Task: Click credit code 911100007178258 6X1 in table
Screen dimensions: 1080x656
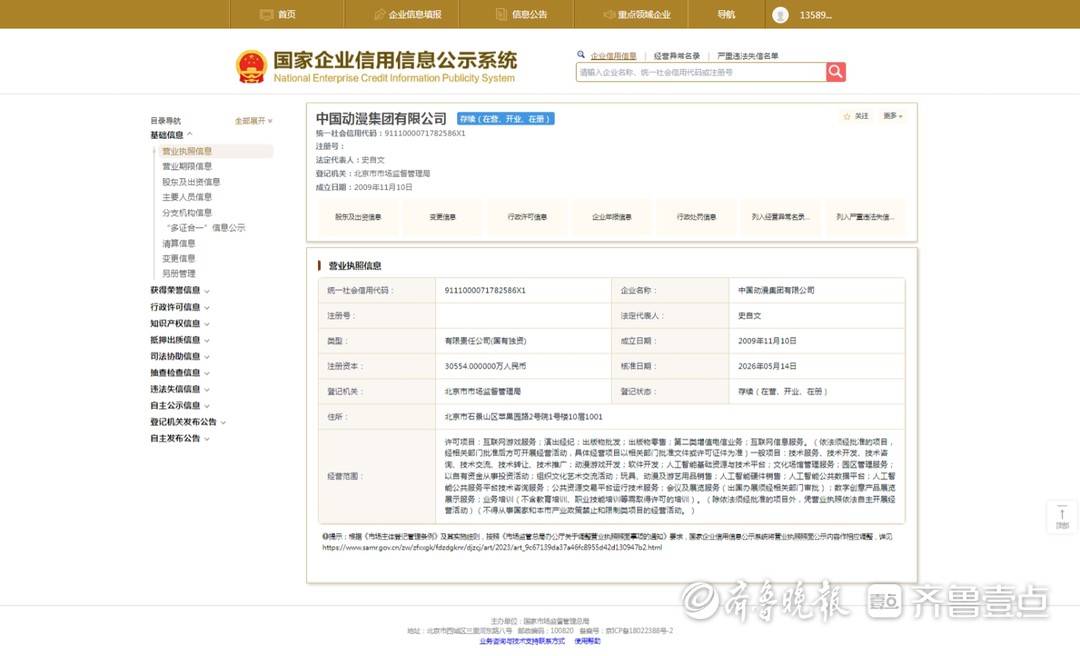Action: pos(485,291)
